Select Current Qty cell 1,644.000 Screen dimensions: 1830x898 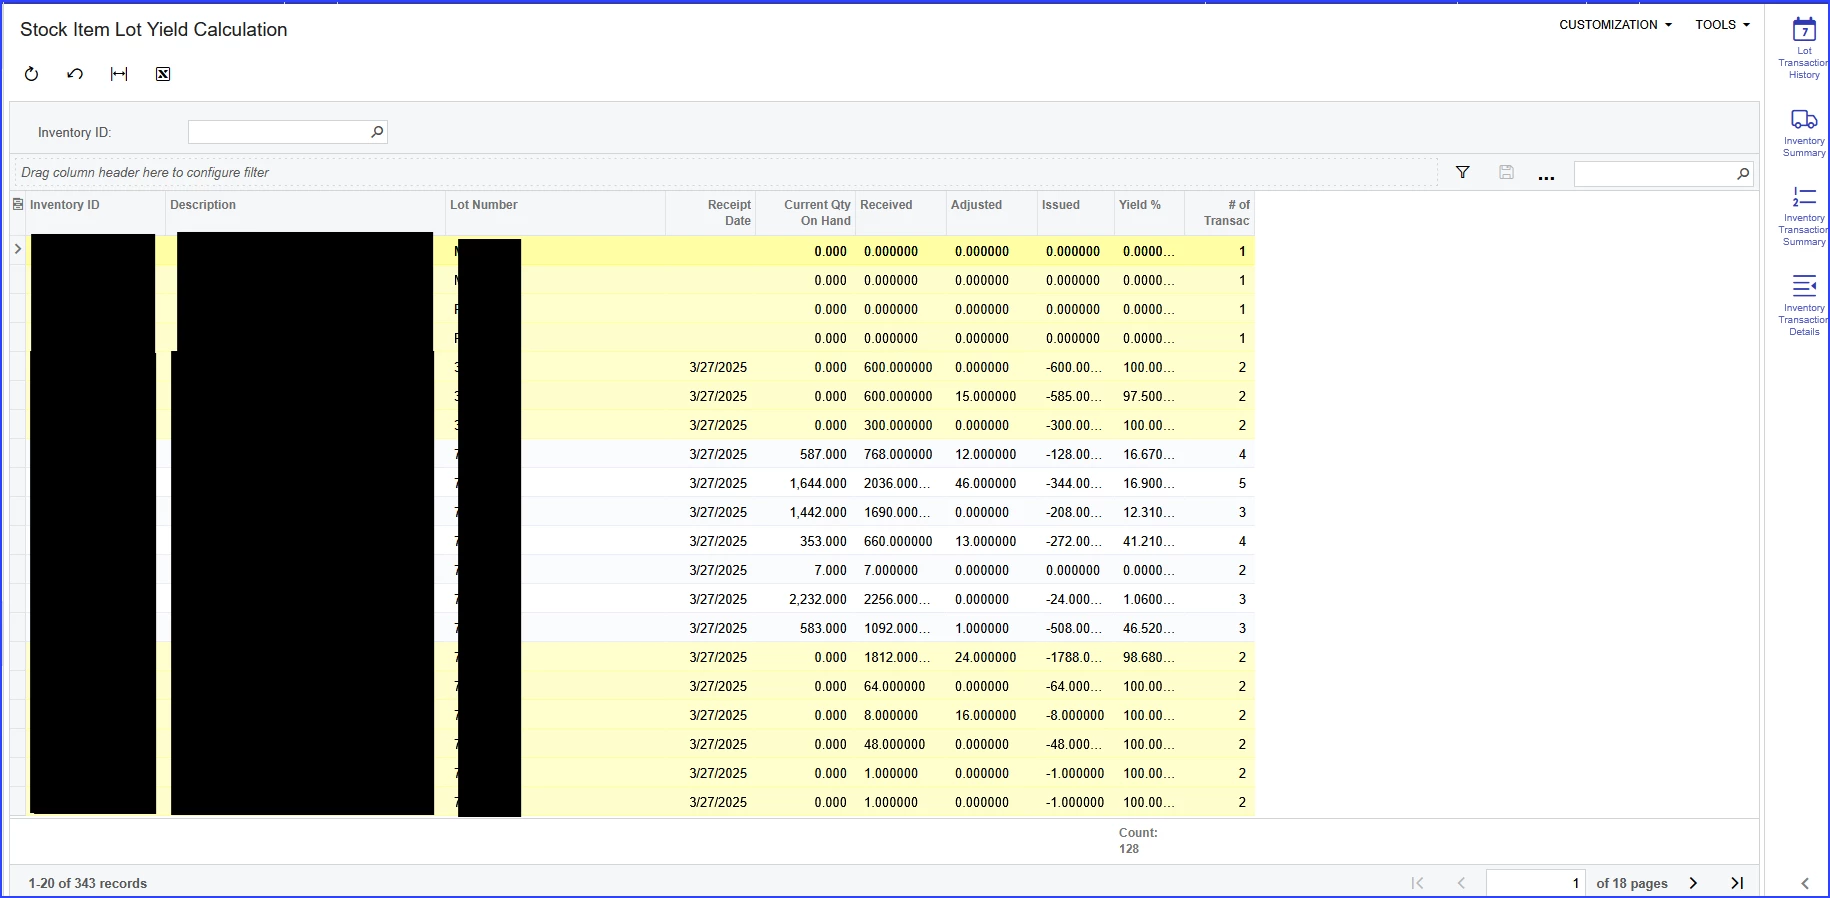tap(805, 483)
